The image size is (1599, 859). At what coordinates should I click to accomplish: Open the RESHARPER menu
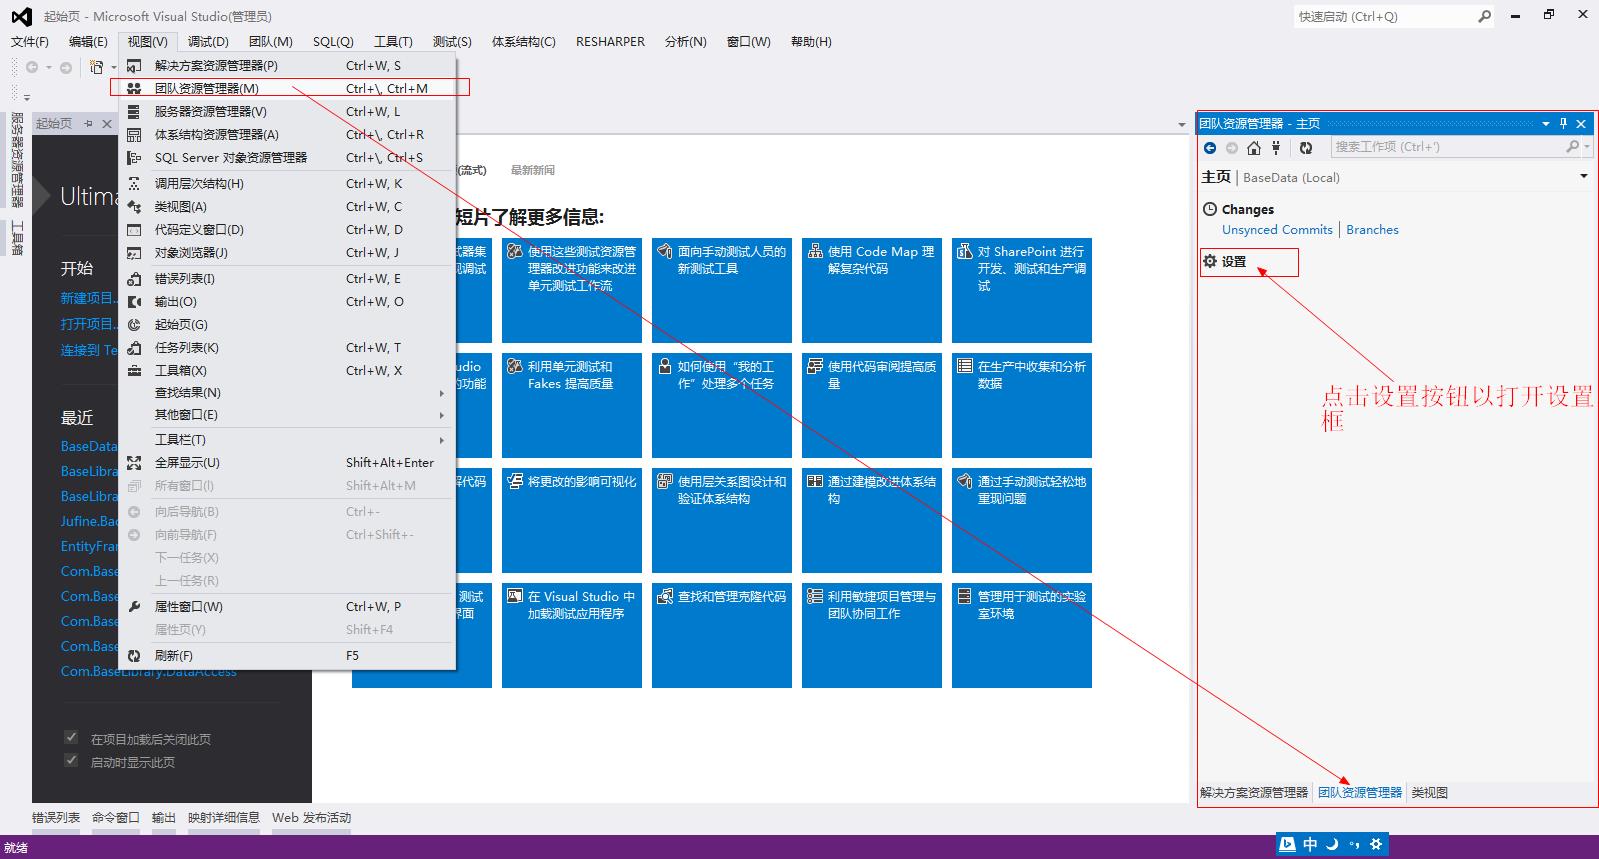[x=610, y=41]
